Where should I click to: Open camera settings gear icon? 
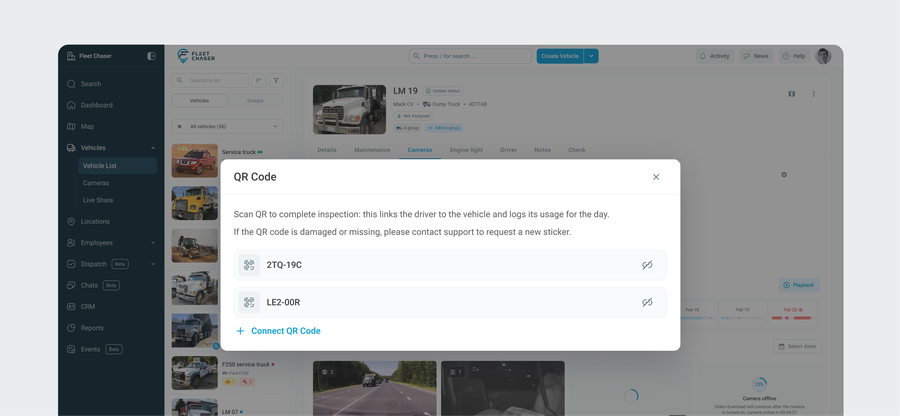coord(784,174)
